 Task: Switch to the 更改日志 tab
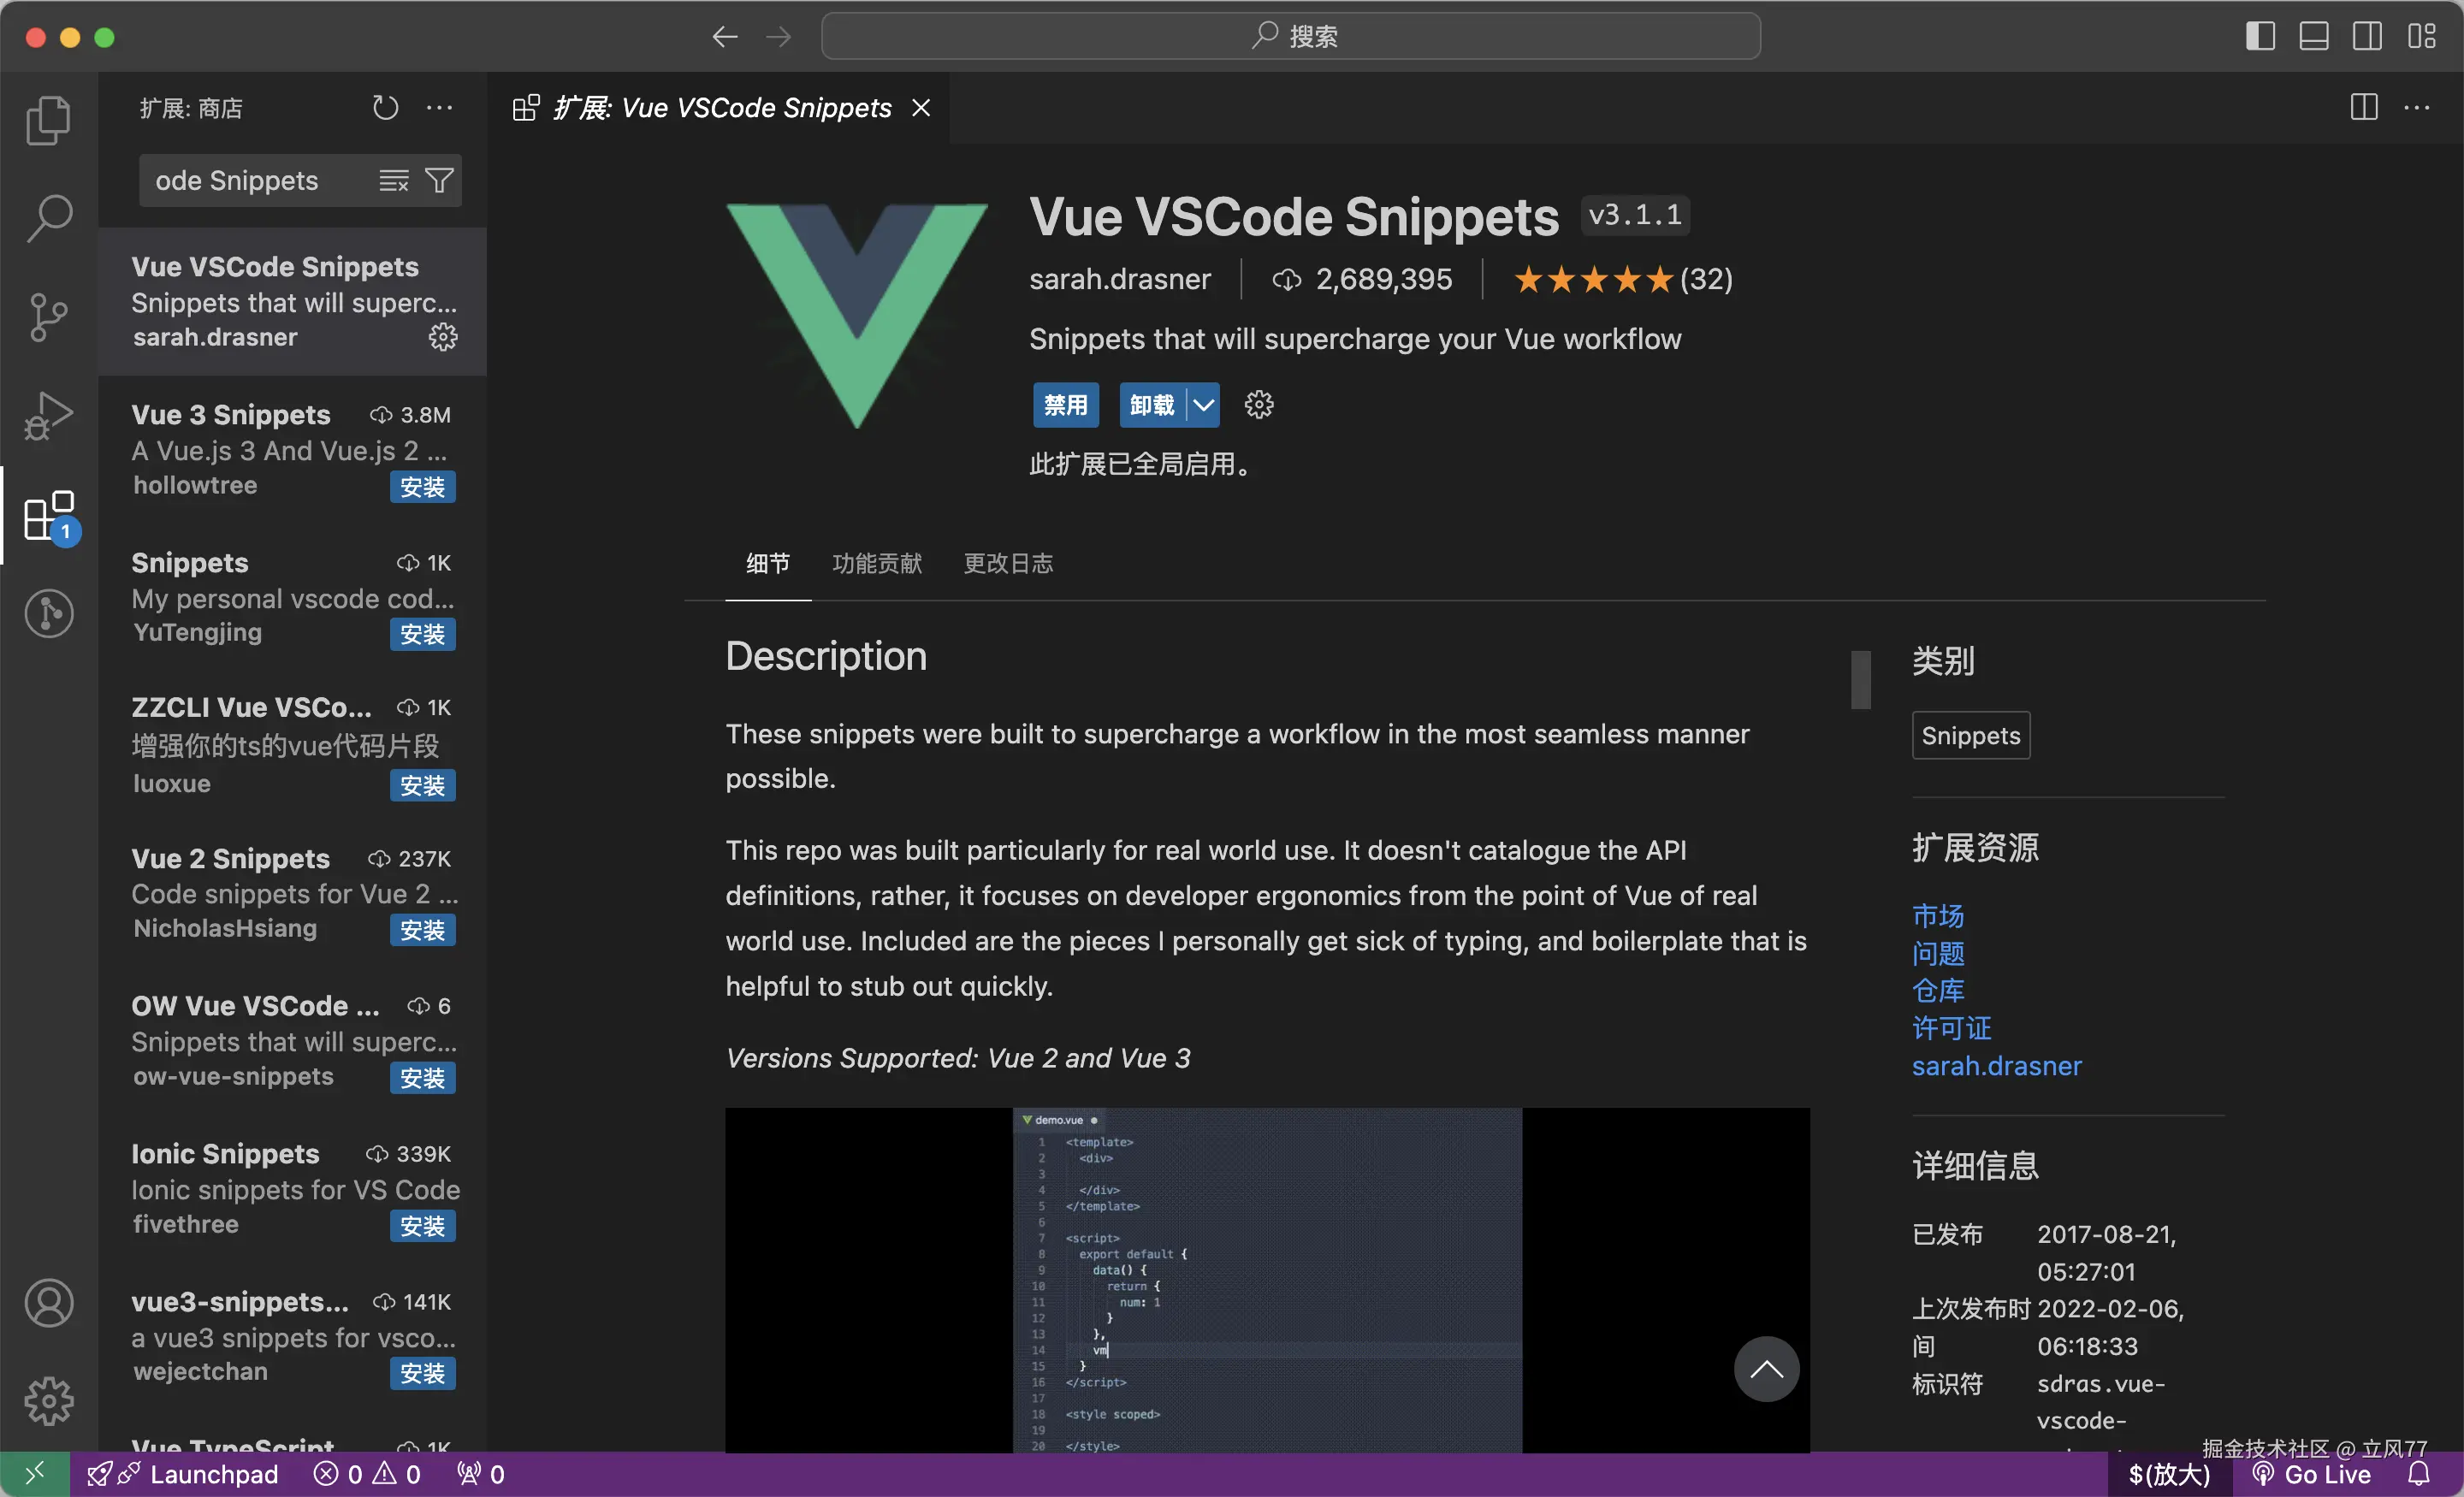coord(1008,564)
